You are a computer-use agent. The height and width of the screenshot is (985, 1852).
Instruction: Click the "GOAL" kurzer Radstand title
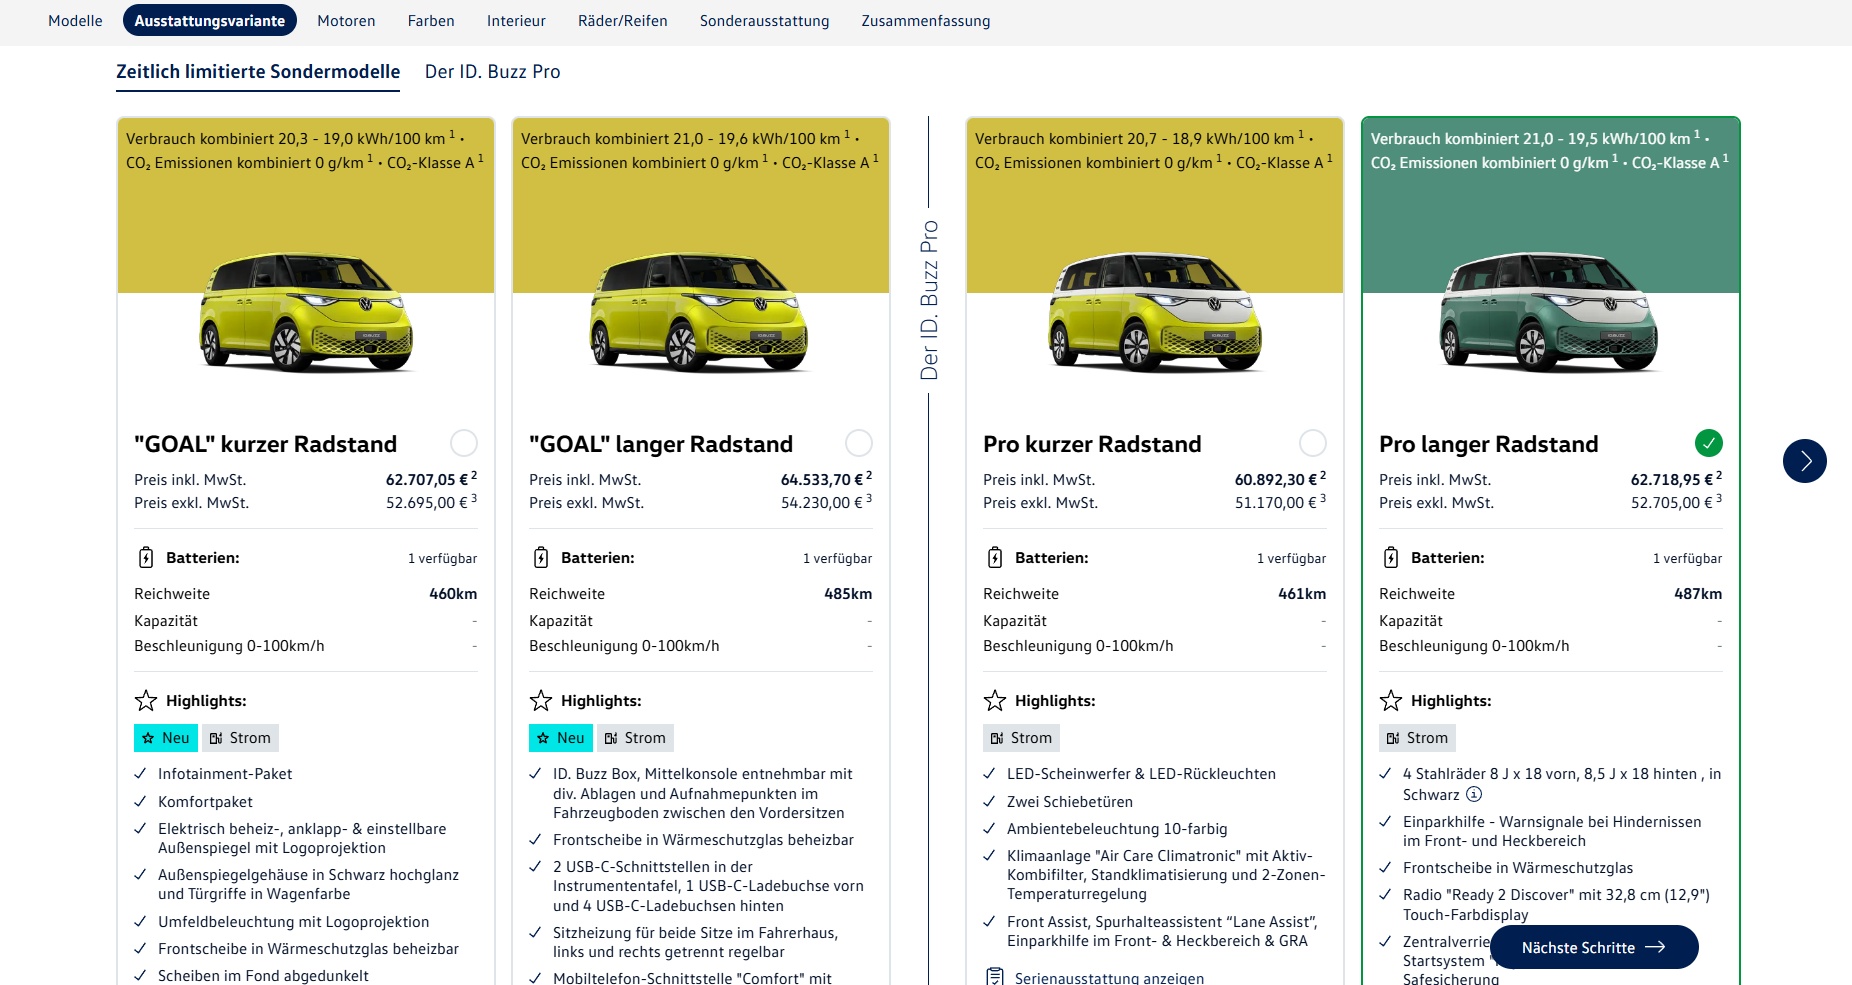(x=265, y=444)
